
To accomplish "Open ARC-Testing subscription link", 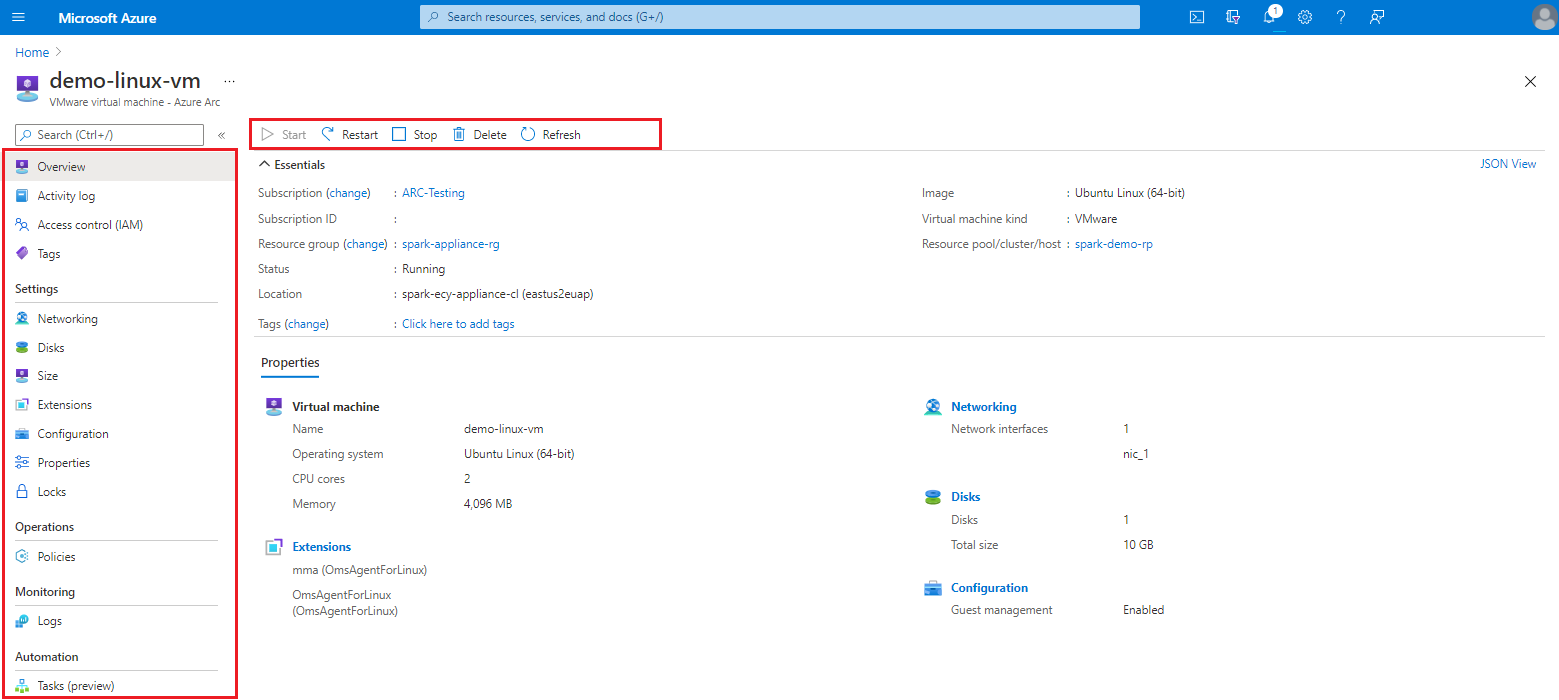I will 433,193.
